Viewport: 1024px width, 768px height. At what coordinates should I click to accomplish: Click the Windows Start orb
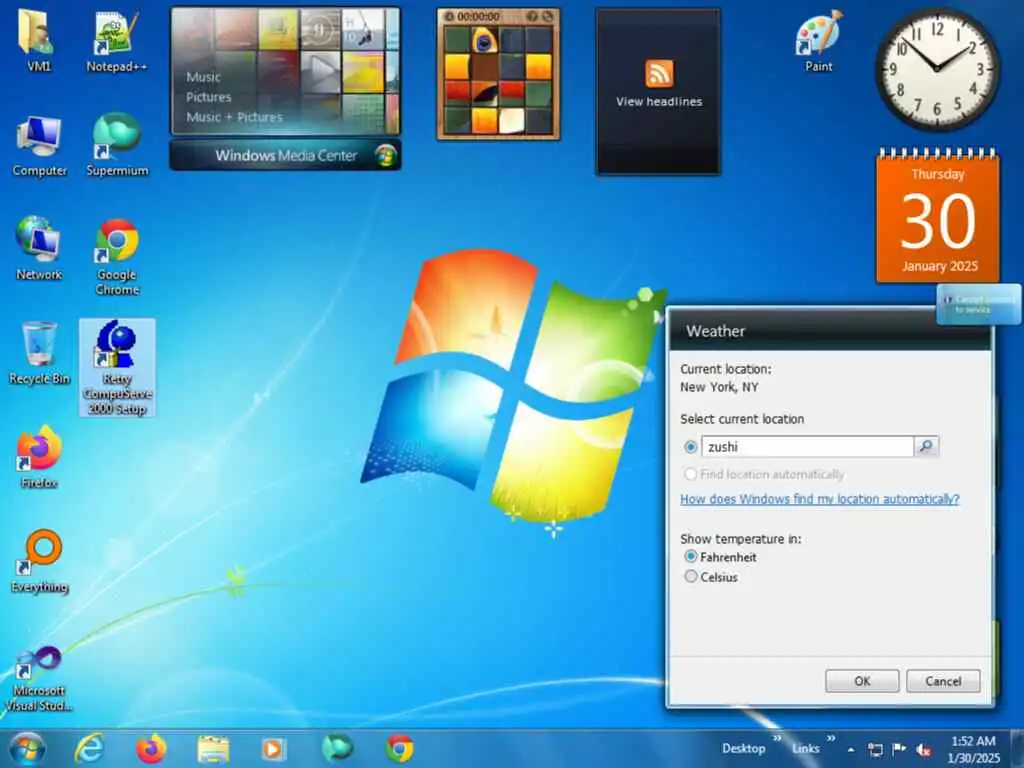[x=27, y=748]
